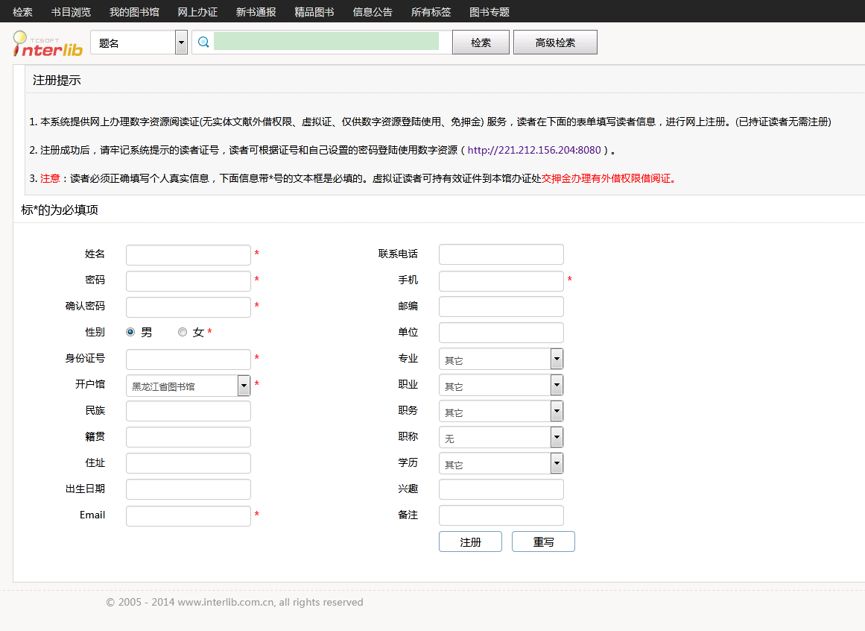865x631 pixels.
Task: Click the red 交押金办理有外借权限借阅证 text
Action: click(x=608, y=178)
